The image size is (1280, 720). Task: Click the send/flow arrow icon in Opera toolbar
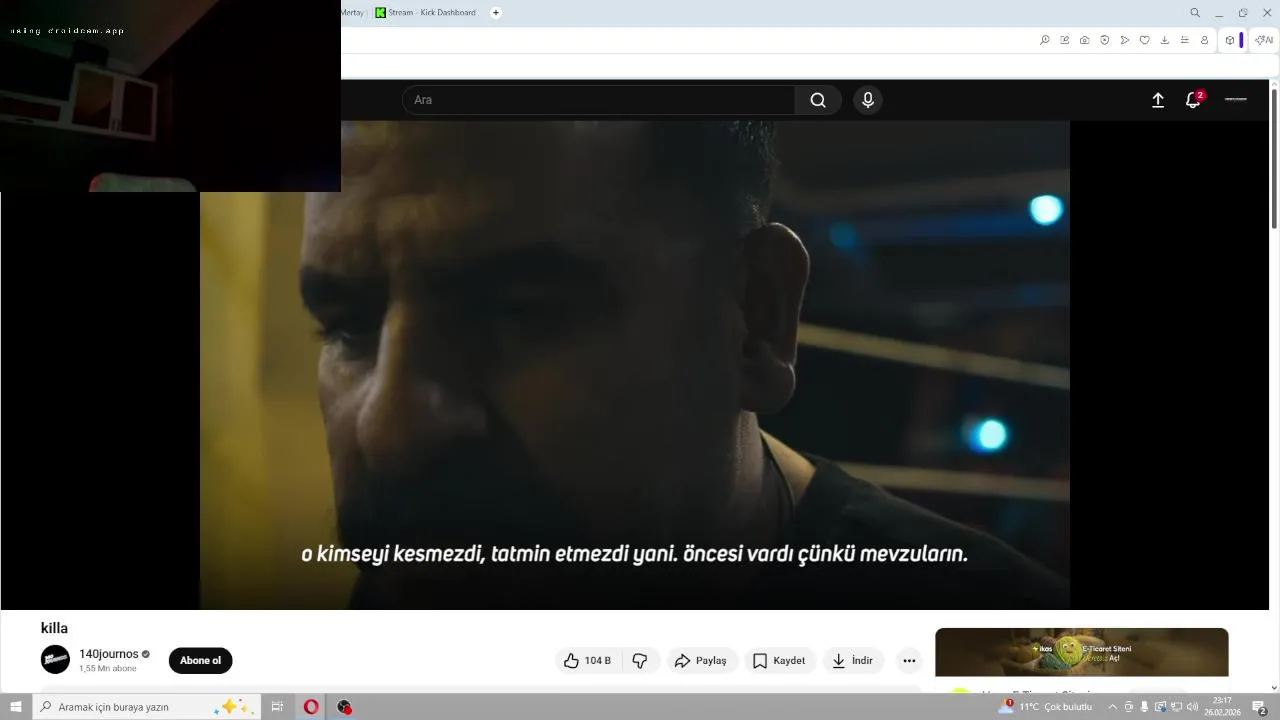tap(1125, 40)
